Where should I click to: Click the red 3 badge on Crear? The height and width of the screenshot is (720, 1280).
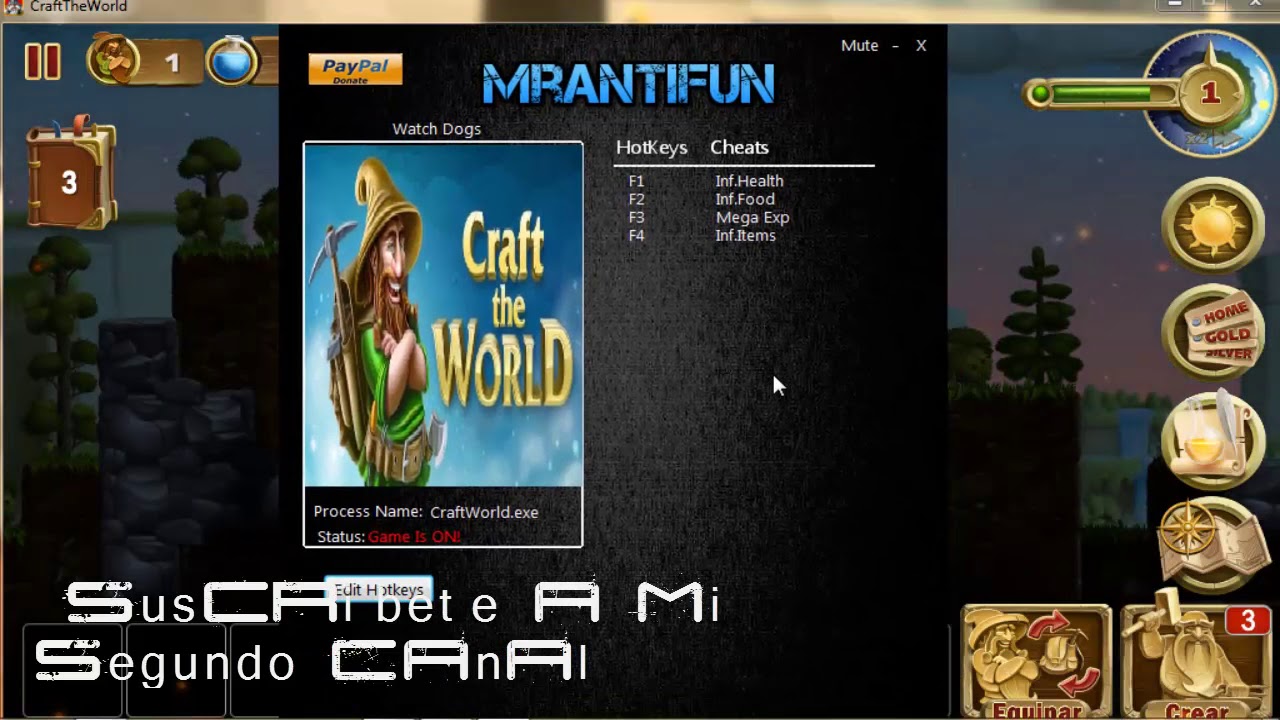click(x=1247, y=621)
